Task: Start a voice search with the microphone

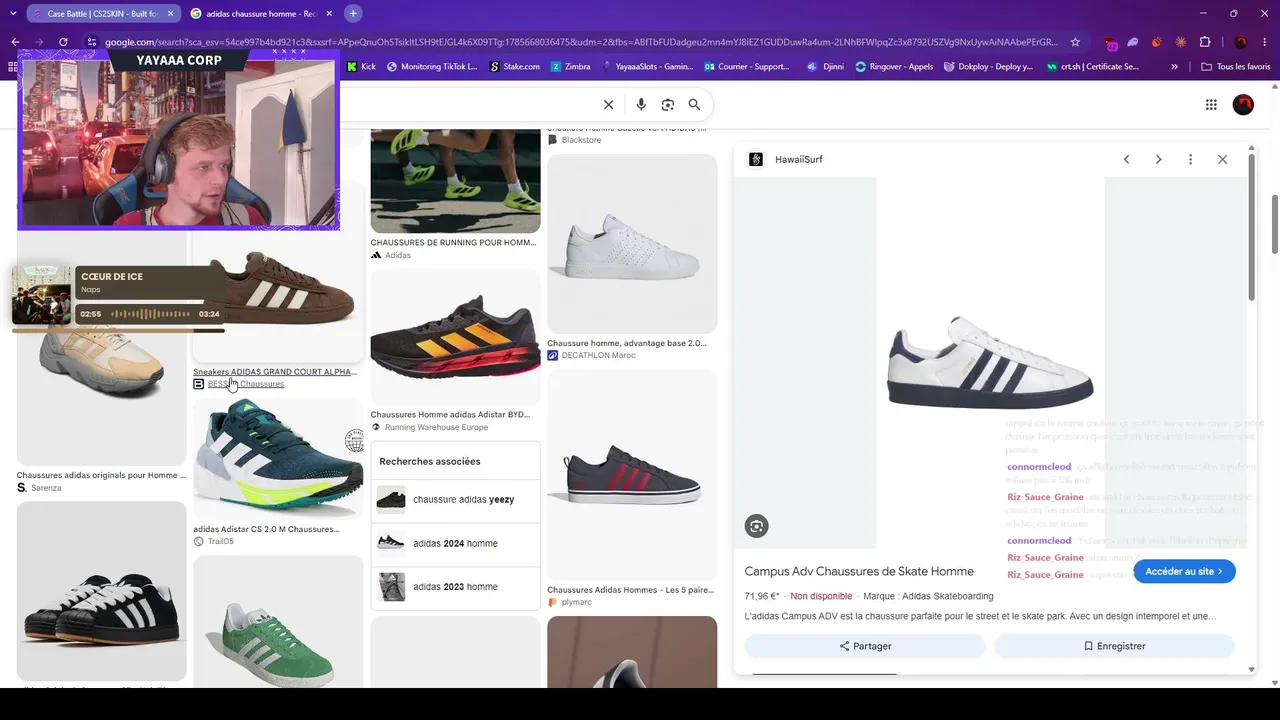Action: coord(641,104)
